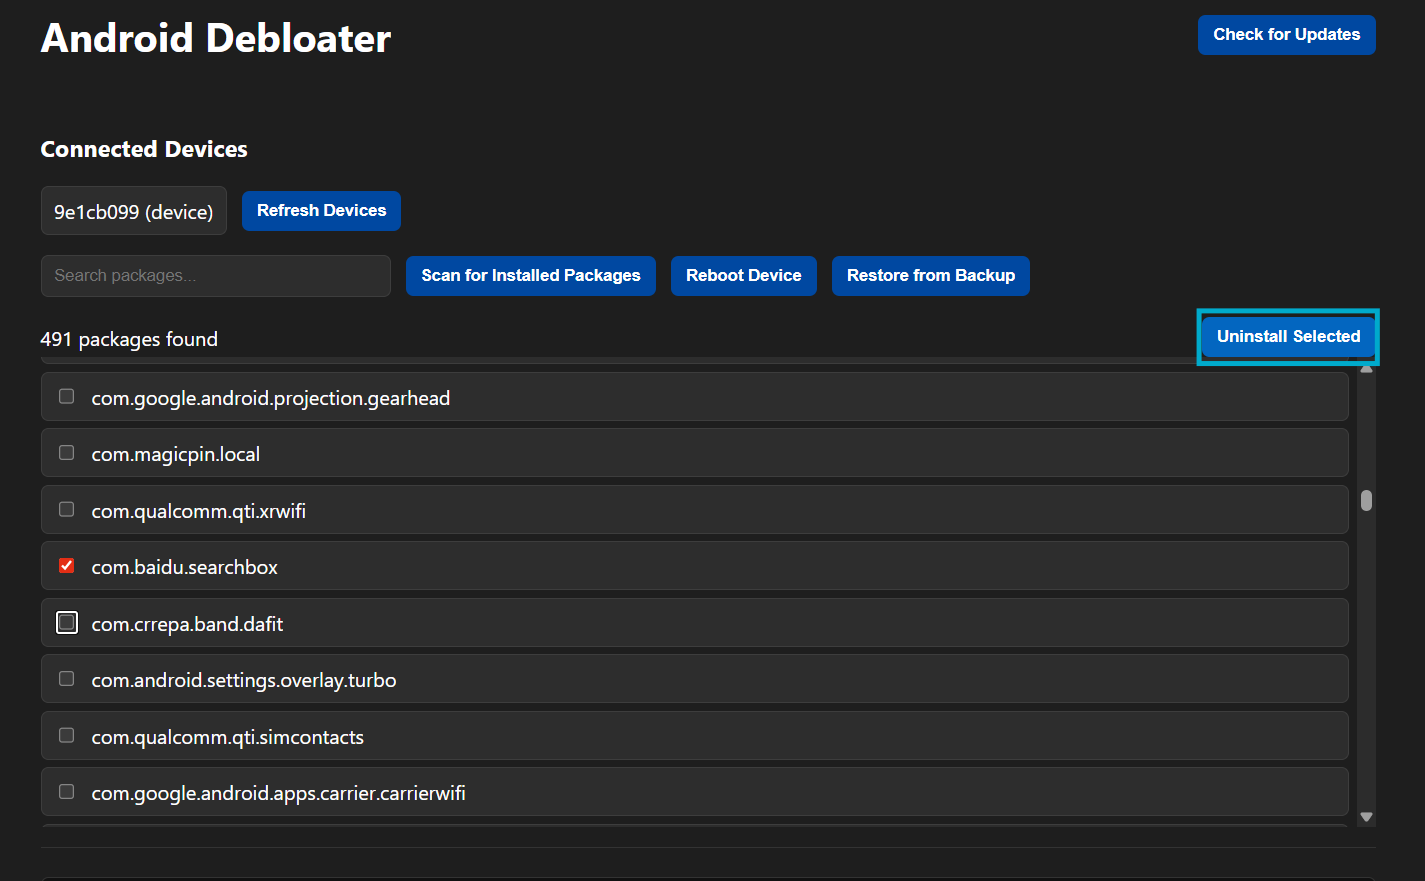Click com.baidu.searchbox package name

(x=185, y=567)
